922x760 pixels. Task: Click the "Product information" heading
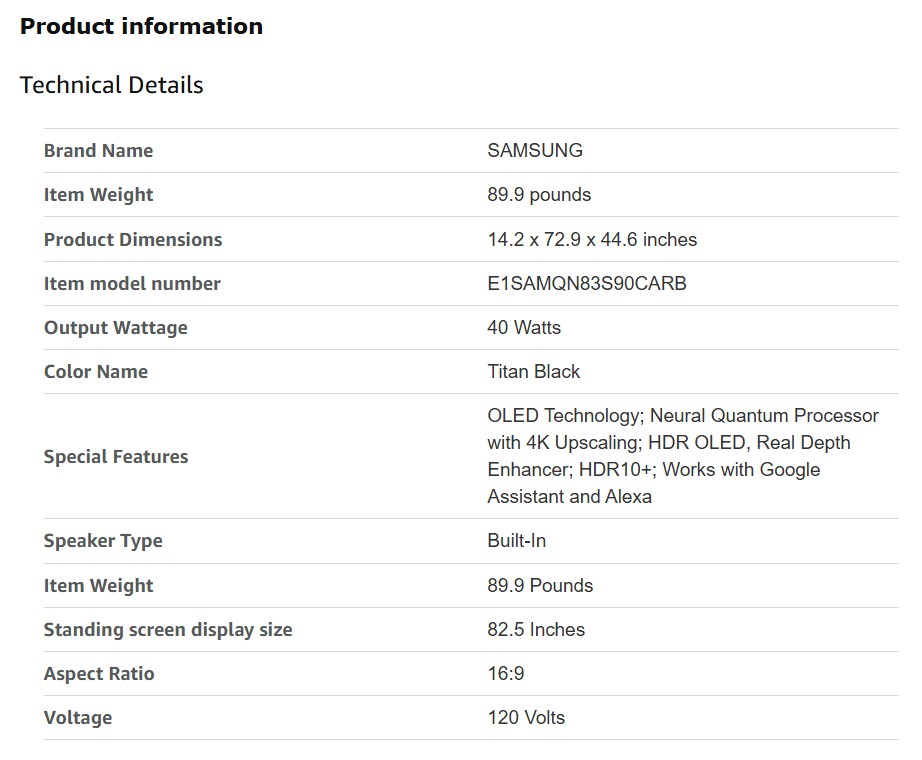[141, 27]
